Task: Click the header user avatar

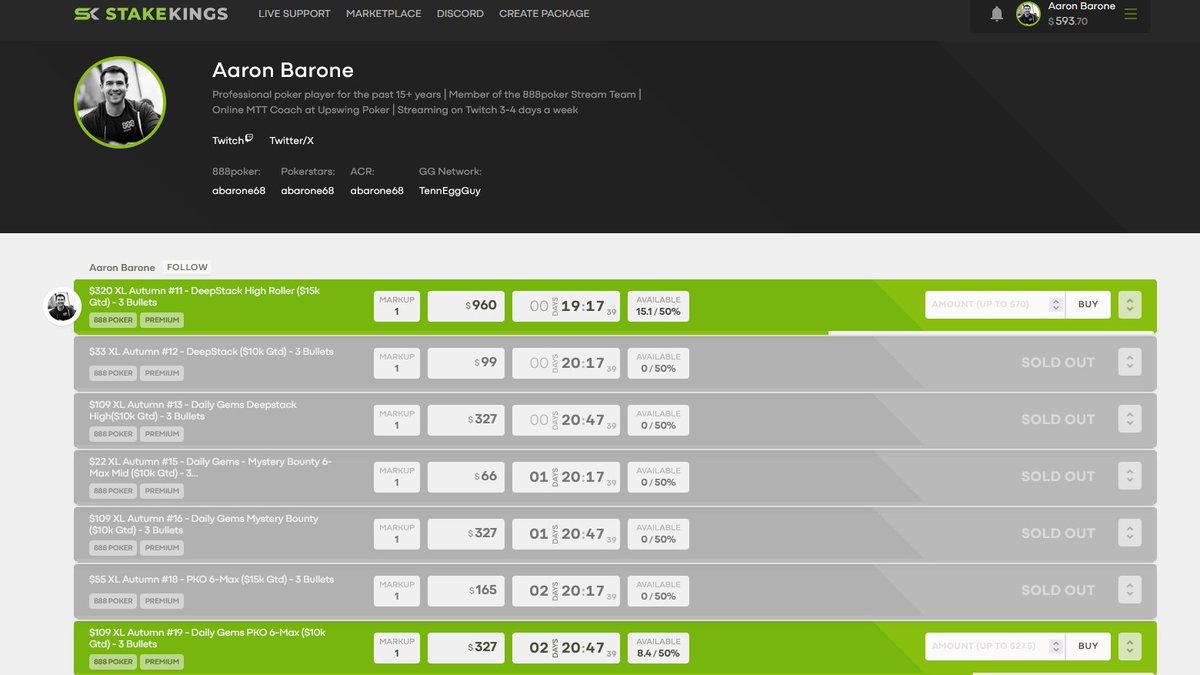Action: [1028, 14]
